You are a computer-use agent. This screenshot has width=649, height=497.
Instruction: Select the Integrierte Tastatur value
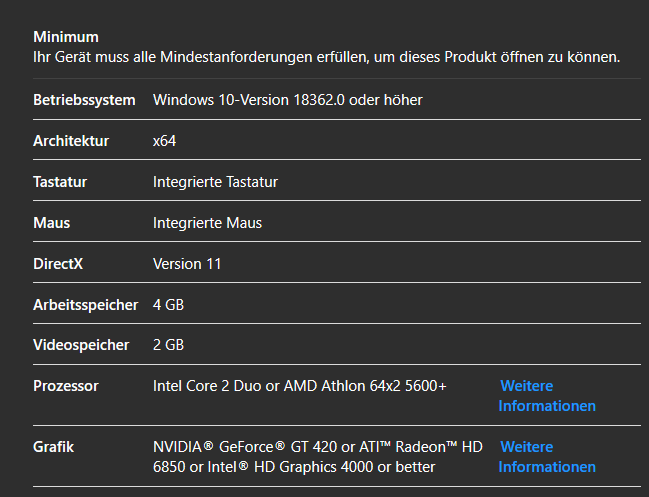215,182
